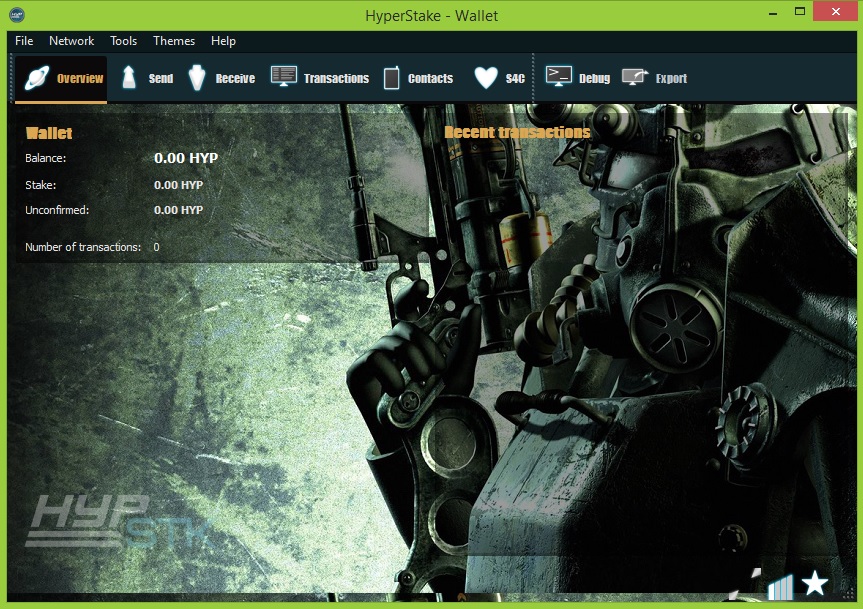
Task: Click the 'Recent transactions' heading
Action: pyautogui.click(x=517, y=132)
